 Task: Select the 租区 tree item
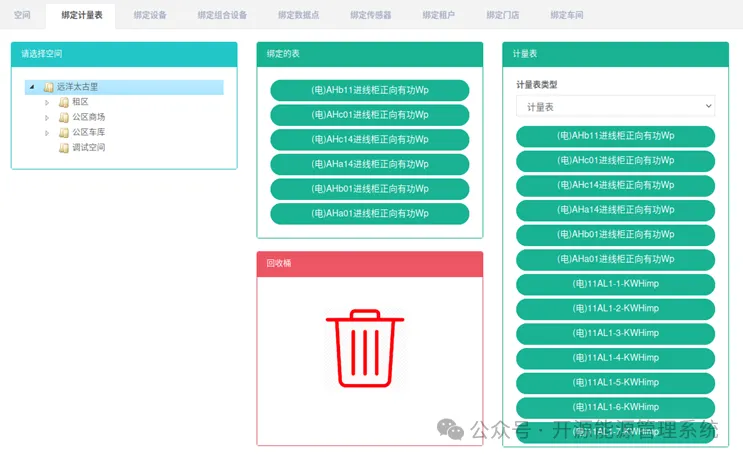[x=80, y=102]
